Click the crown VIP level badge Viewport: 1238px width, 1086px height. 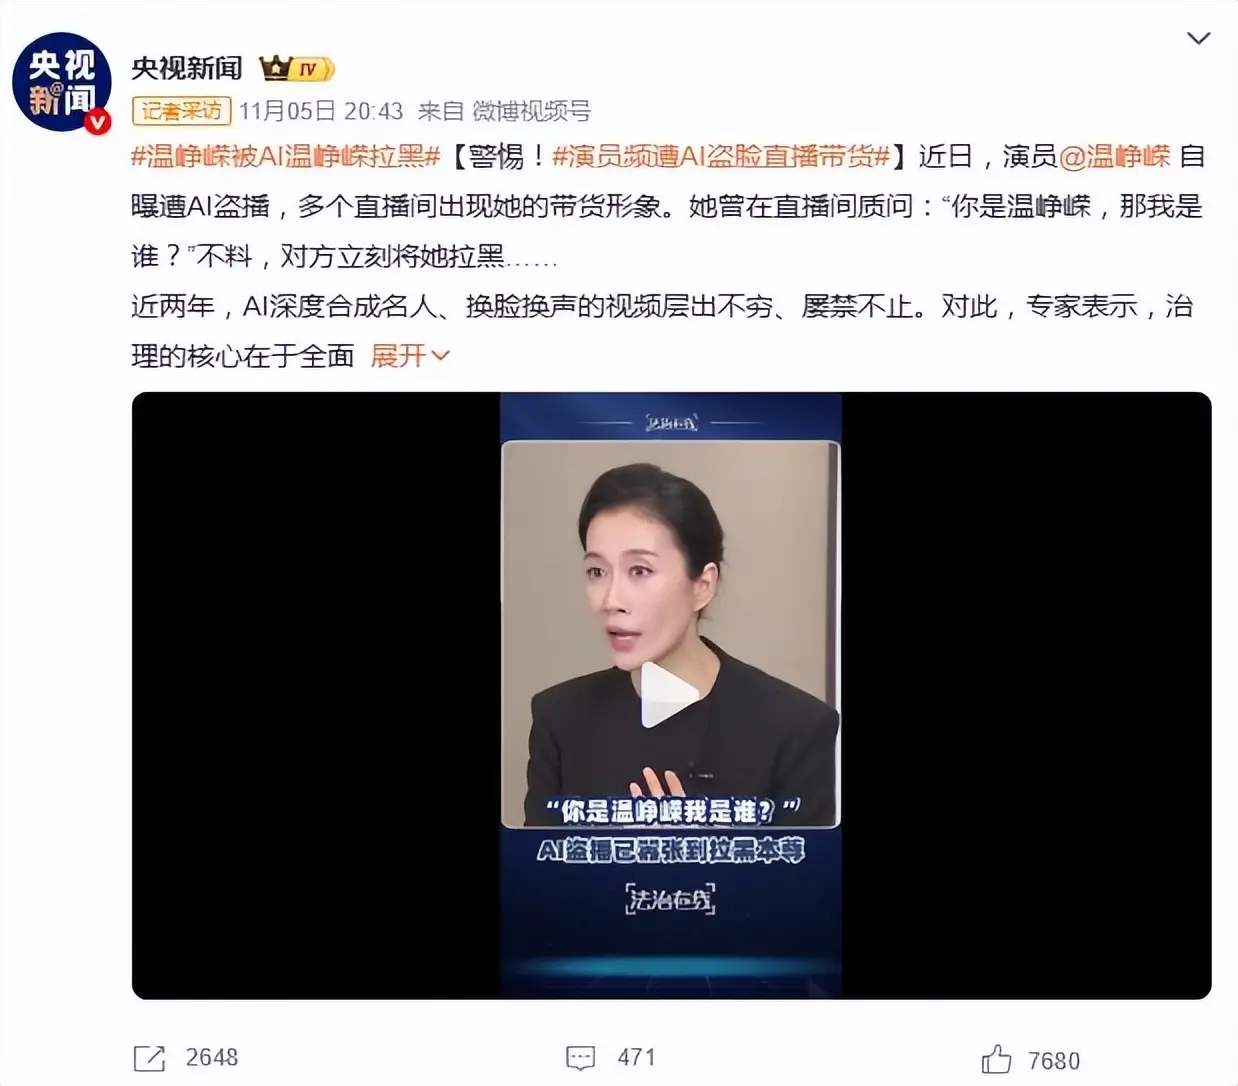point(296,68)
